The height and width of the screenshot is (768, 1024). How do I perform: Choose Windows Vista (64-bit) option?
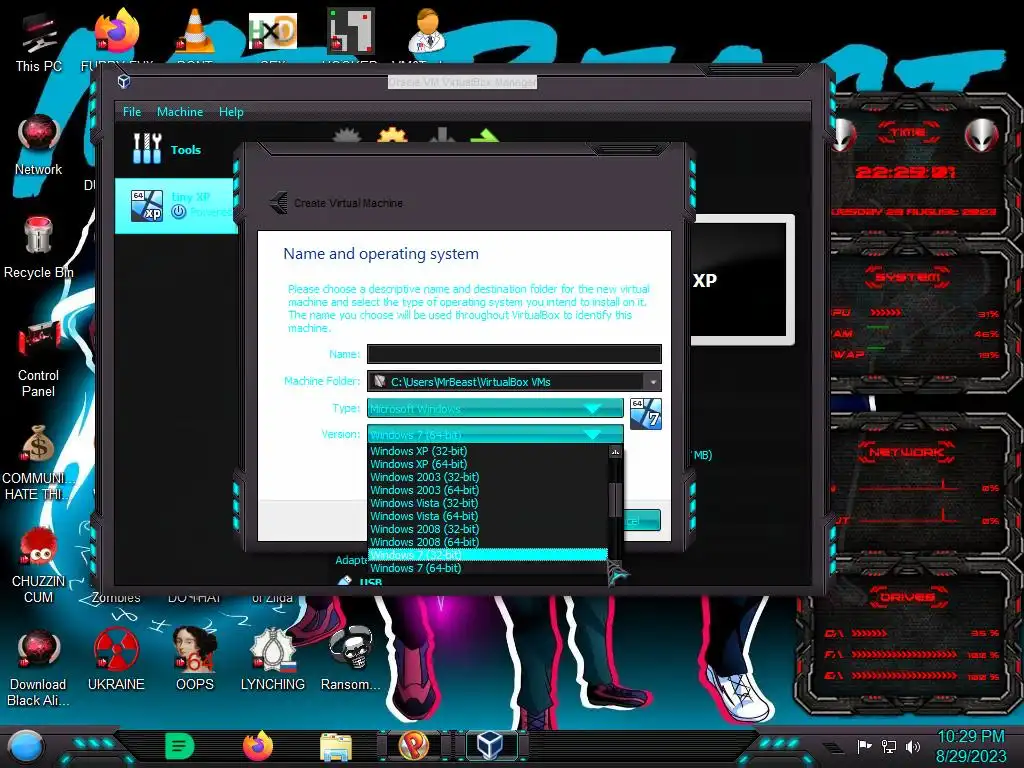point(488,516)
